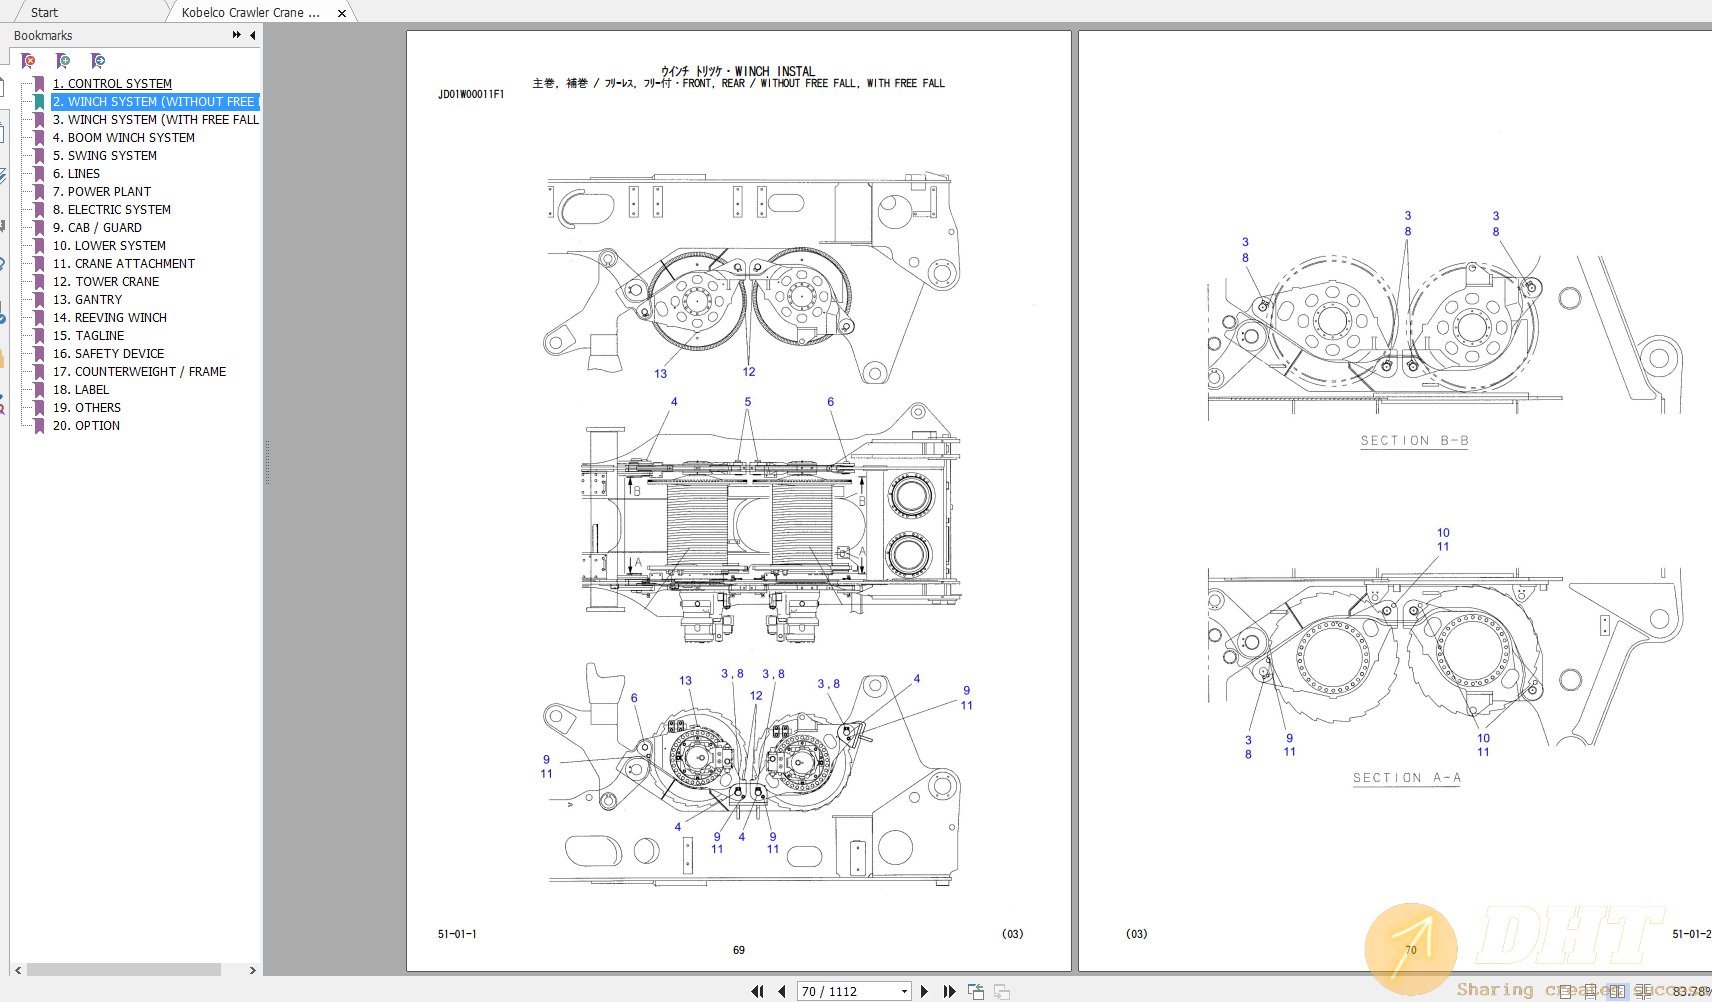The height and width of the screenshot is (1002, 1712).
Task: Collapse the Bookmarks side panel
Action: click(253, 35)
